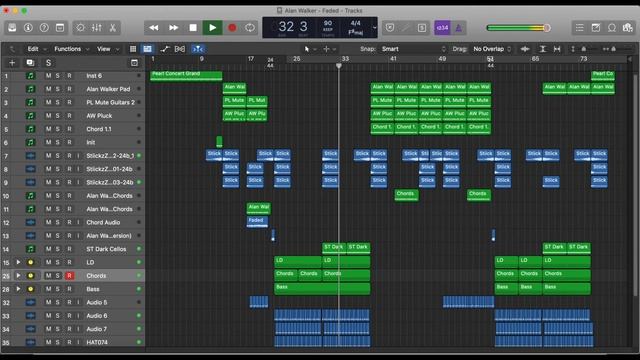Click the tempo 90 display
The width and height of the screenshot is (640, 360).
328,23
